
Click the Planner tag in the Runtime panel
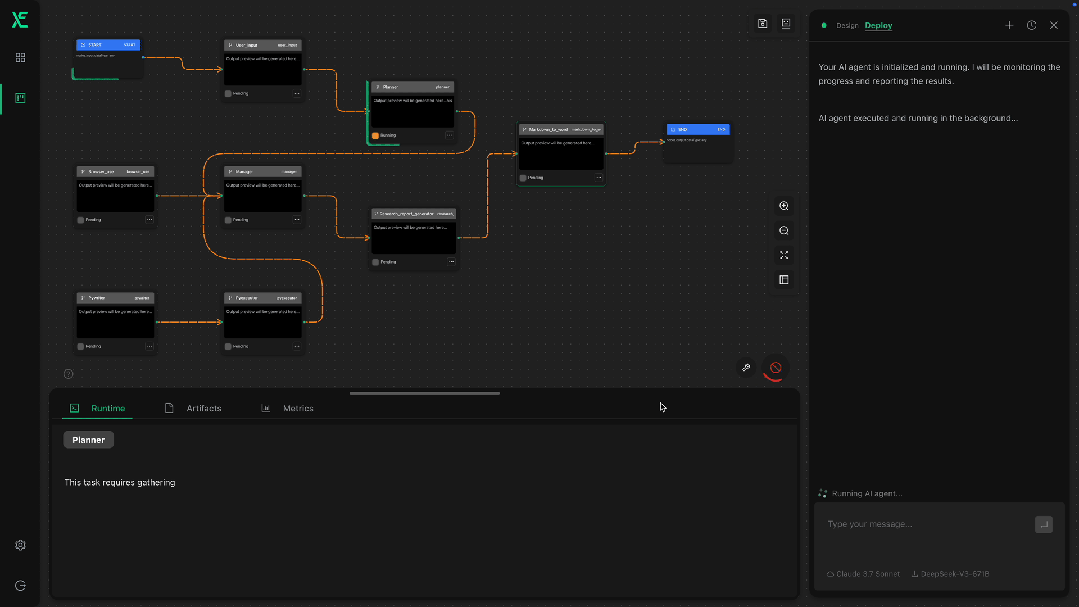click(89, 440)
